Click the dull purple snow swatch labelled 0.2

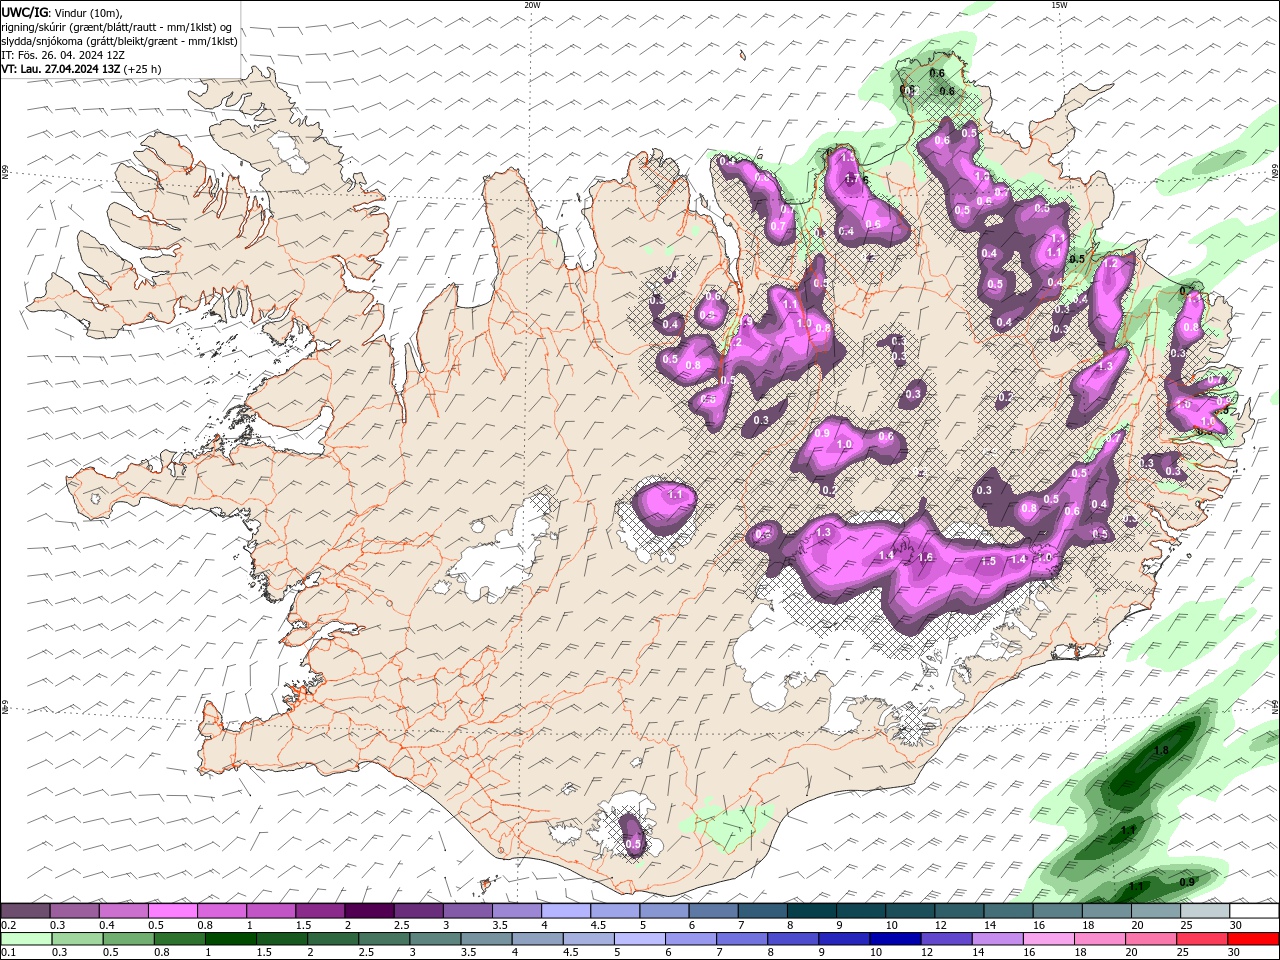pos(25,911)
